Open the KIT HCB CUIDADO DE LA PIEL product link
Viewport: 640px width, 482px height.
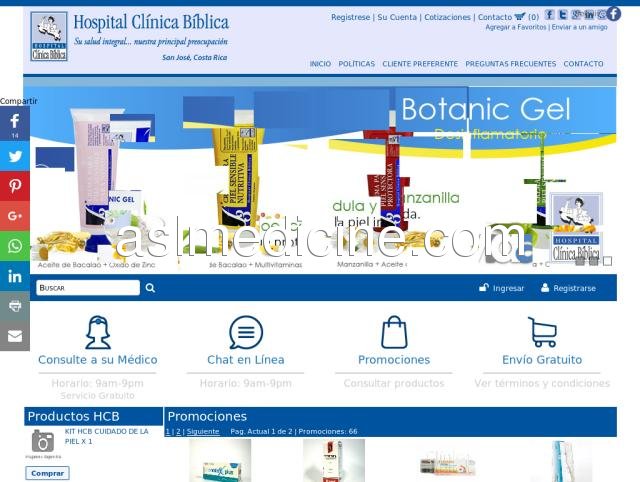(107, 436)
